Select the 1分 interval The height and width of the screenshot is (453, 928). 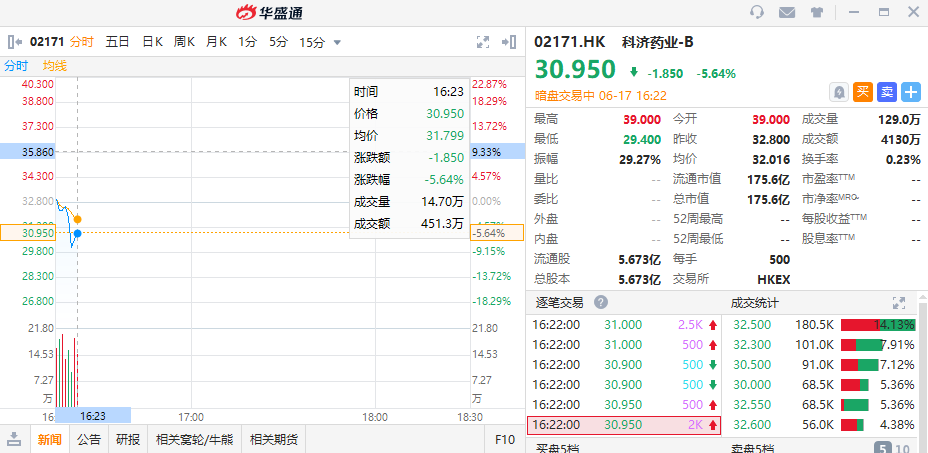(x=248, y=42)
